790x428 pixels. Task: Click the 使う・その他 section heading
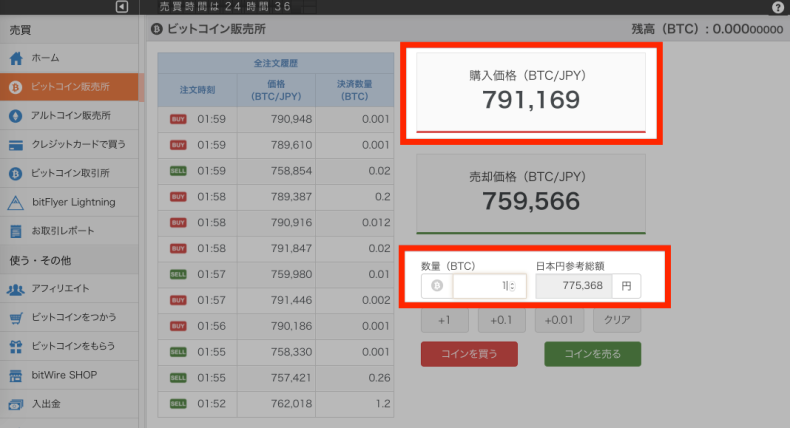[40, 261]
